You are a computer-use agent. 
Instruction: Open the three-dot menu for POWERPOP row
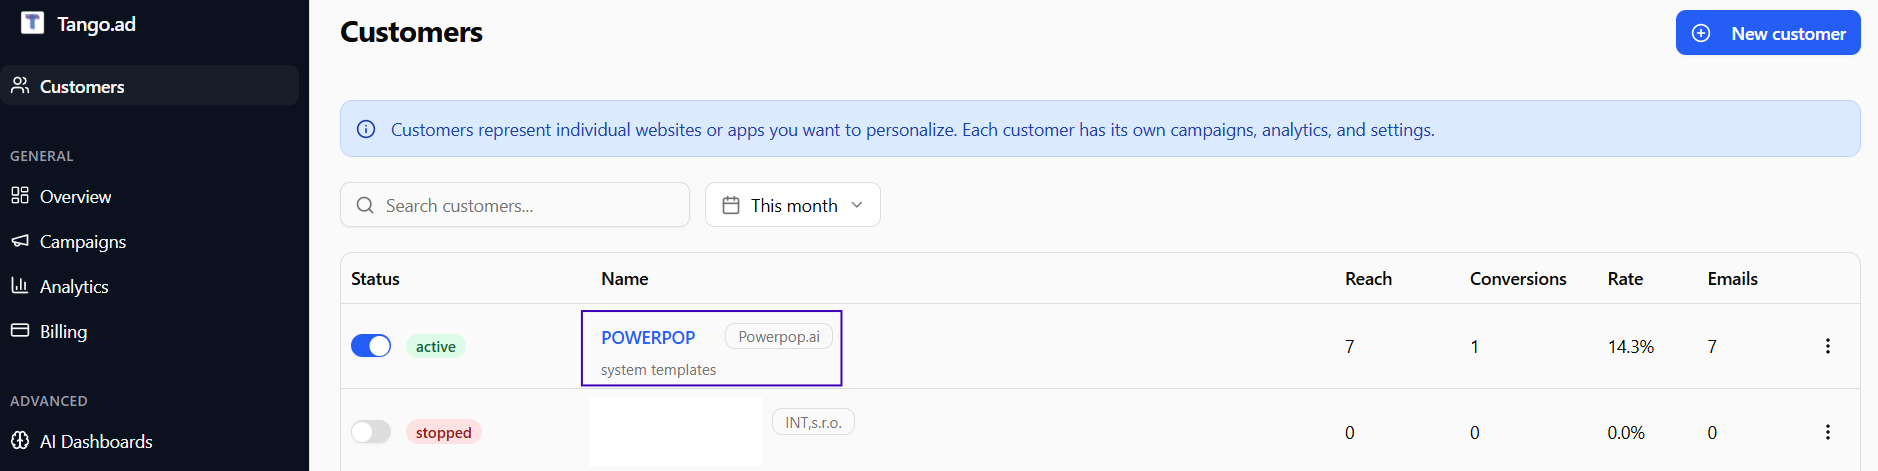pyautogui.click(x=1827, y=346)
